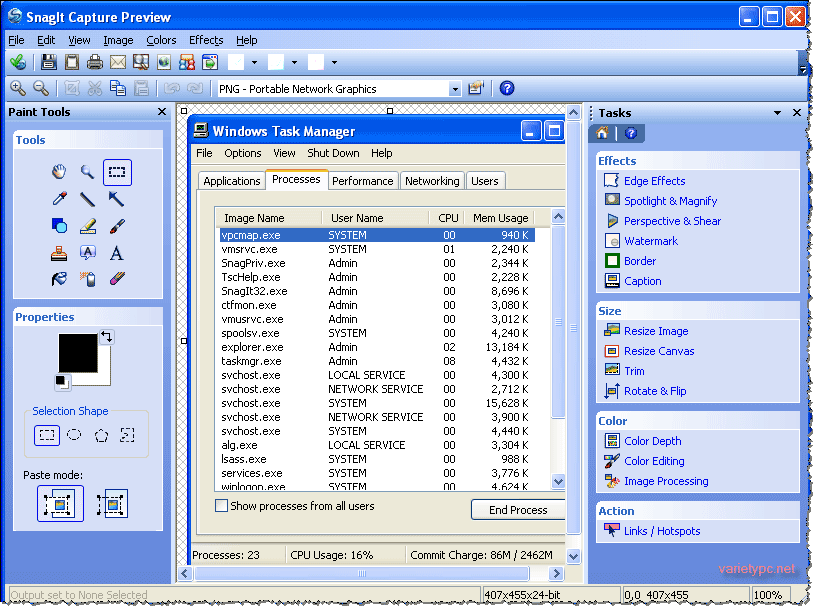Select the Highlight tool
813x606 pixels.
(x=88, y=226)
